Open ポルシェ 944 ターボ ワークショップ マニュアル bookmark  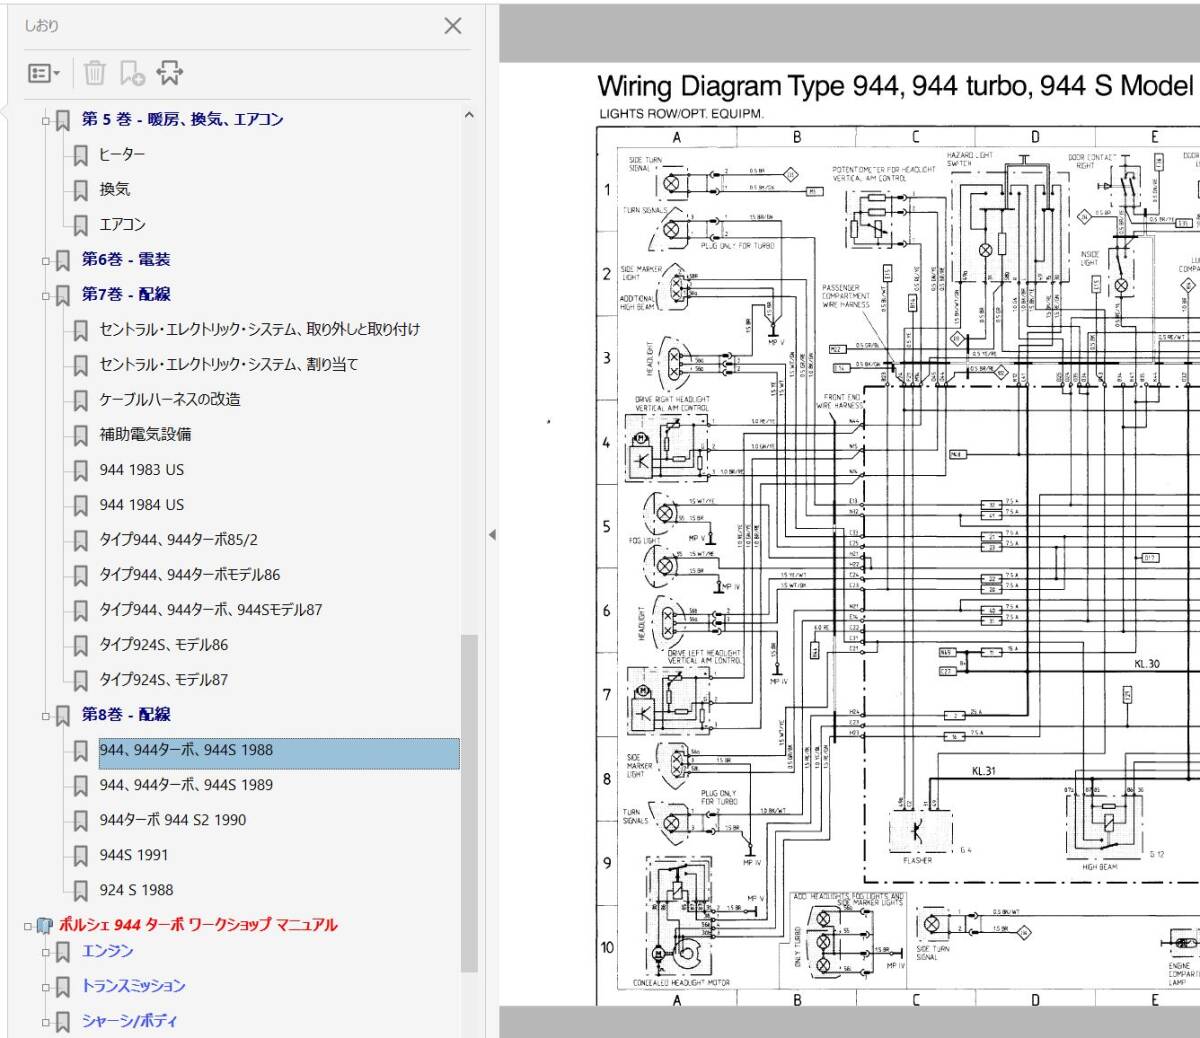click(x=198, y=925)
